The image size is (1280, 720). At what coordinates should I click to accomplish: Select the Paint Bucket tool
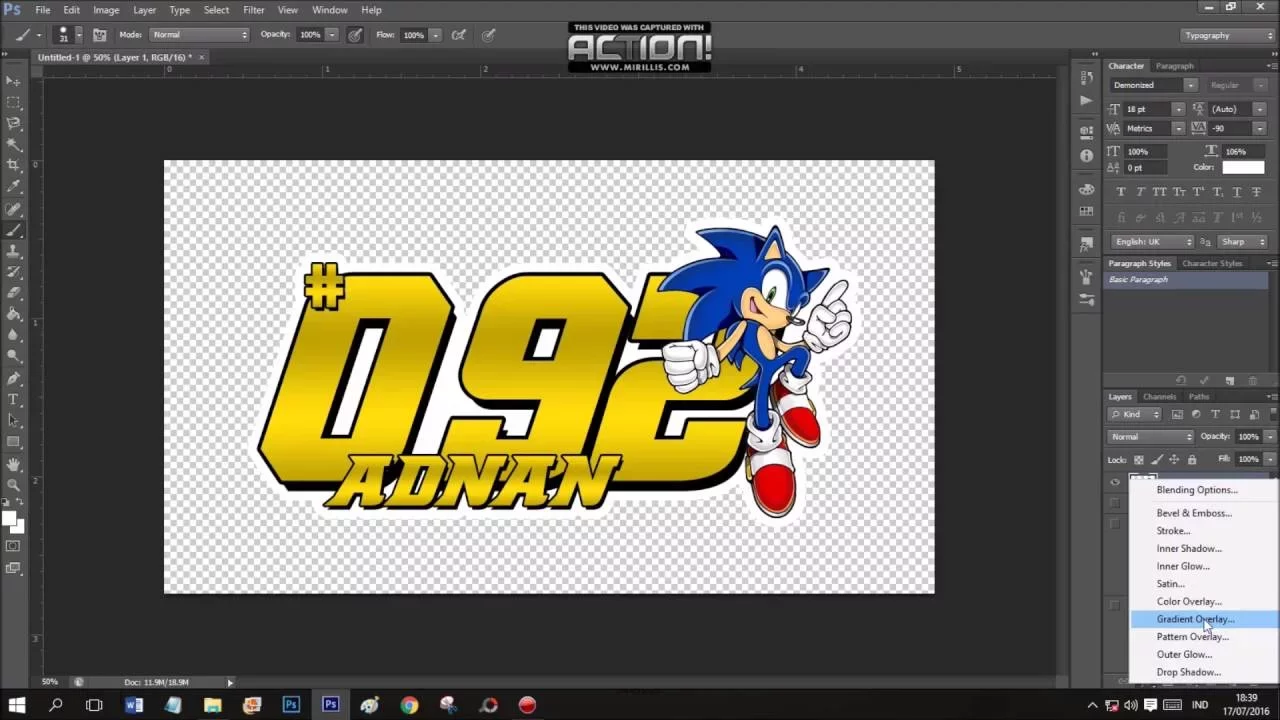pyautogui.click(x=13, y=314)
